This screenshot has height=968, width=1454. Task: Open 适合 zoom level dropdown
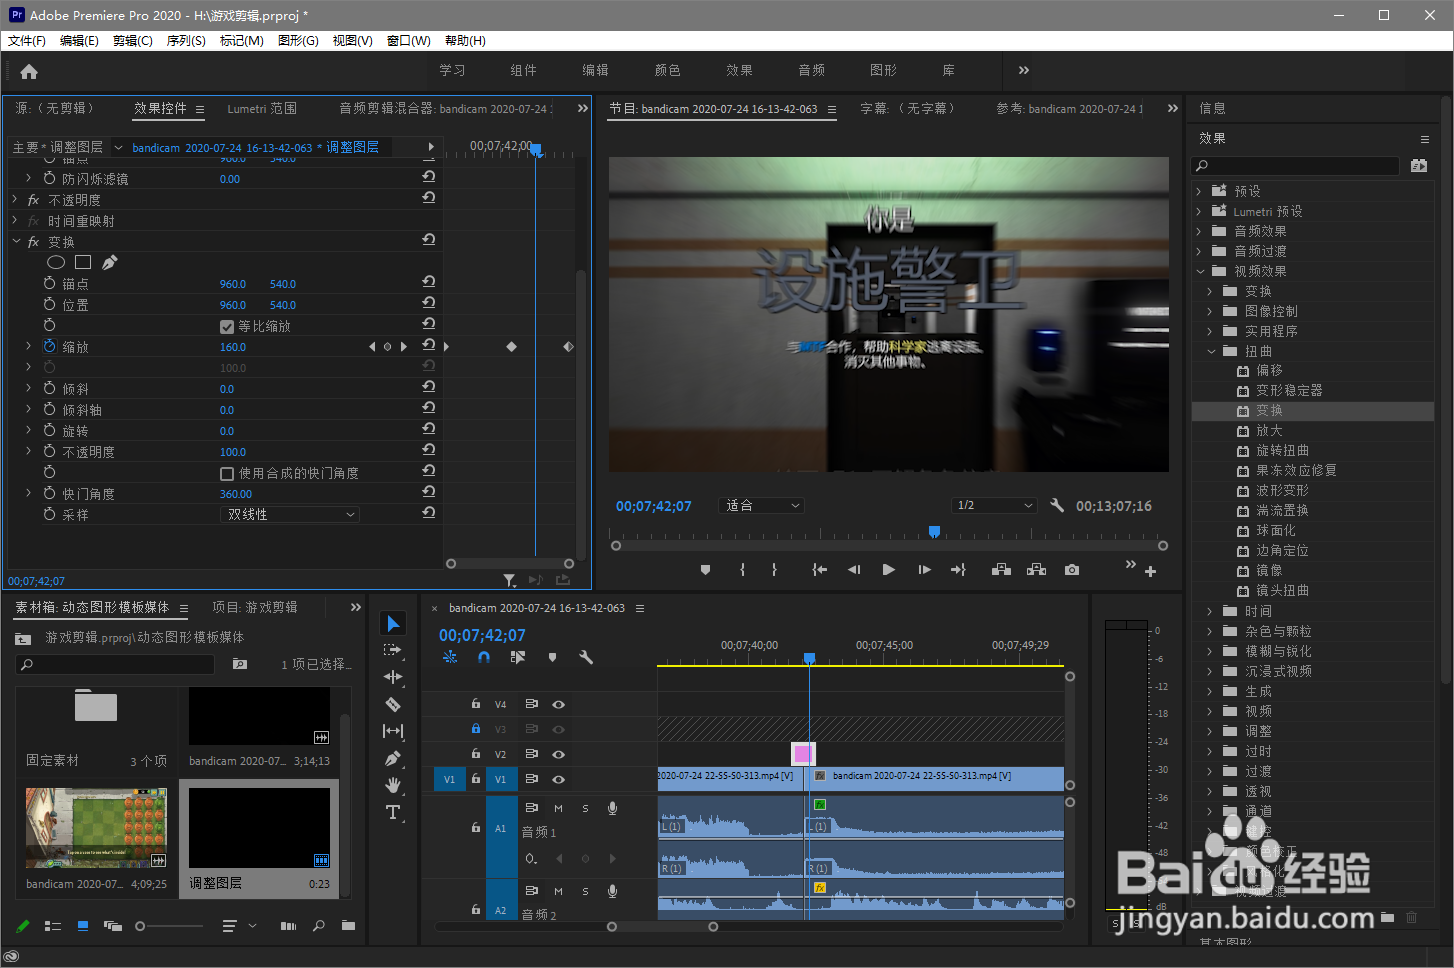click(762, 505)
